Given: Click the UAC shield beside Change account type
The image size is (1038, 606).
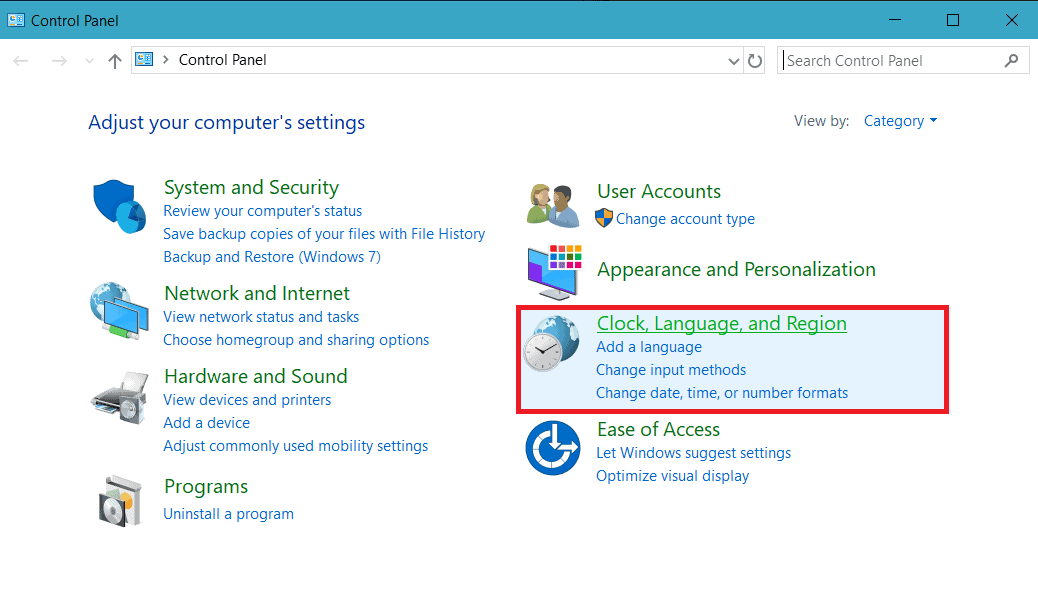Looking at the screenshot, I should (604, 218).
